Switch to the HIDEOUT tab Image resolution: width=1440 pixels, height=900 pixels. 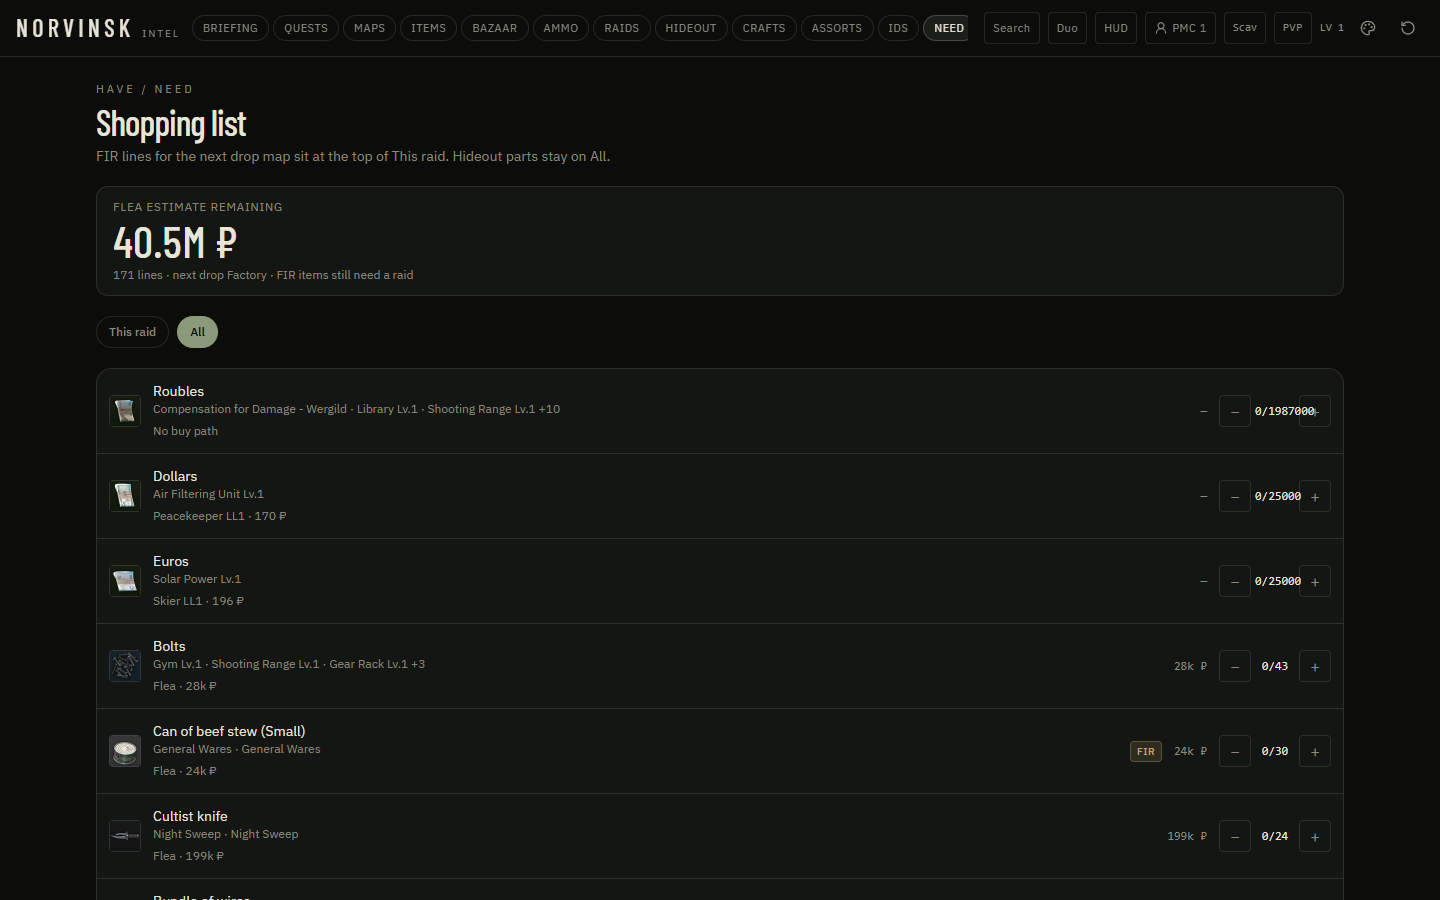[x=691, y=28]
